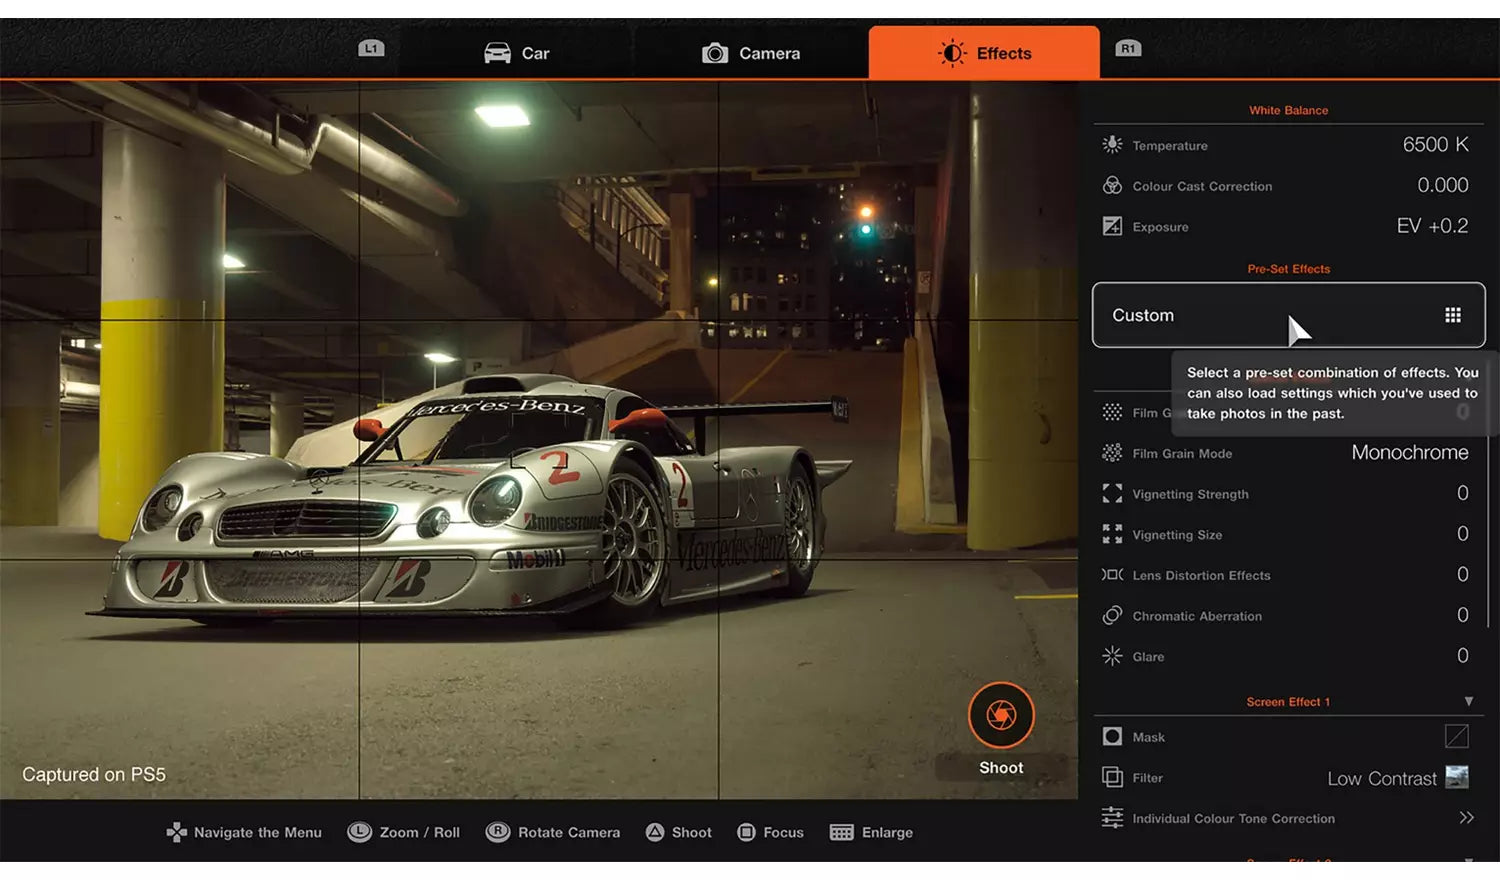The height and width of the screenshot is (880, 1500).
Task: Open the Custom pre-set effects selector
Action: click(1288, 315)
